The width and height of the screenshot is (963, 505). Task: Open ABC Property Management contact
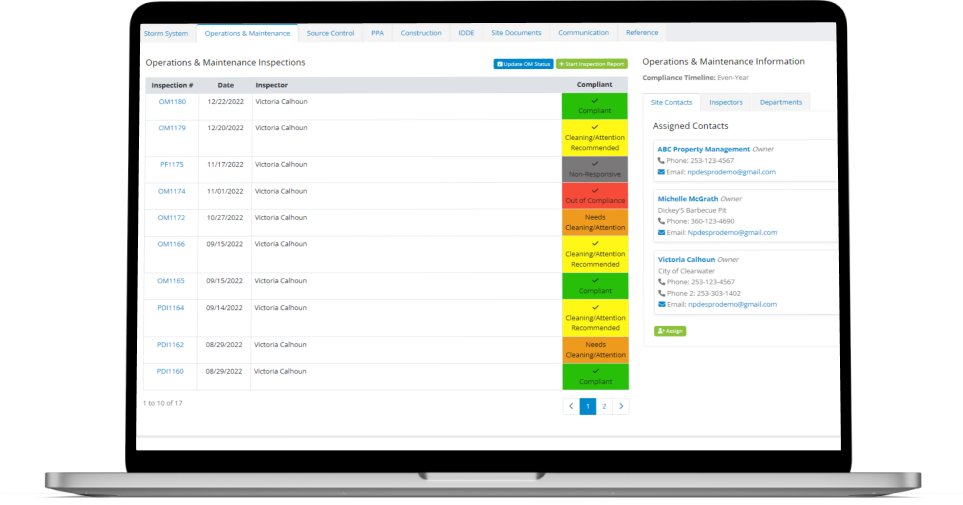(704, 149)
